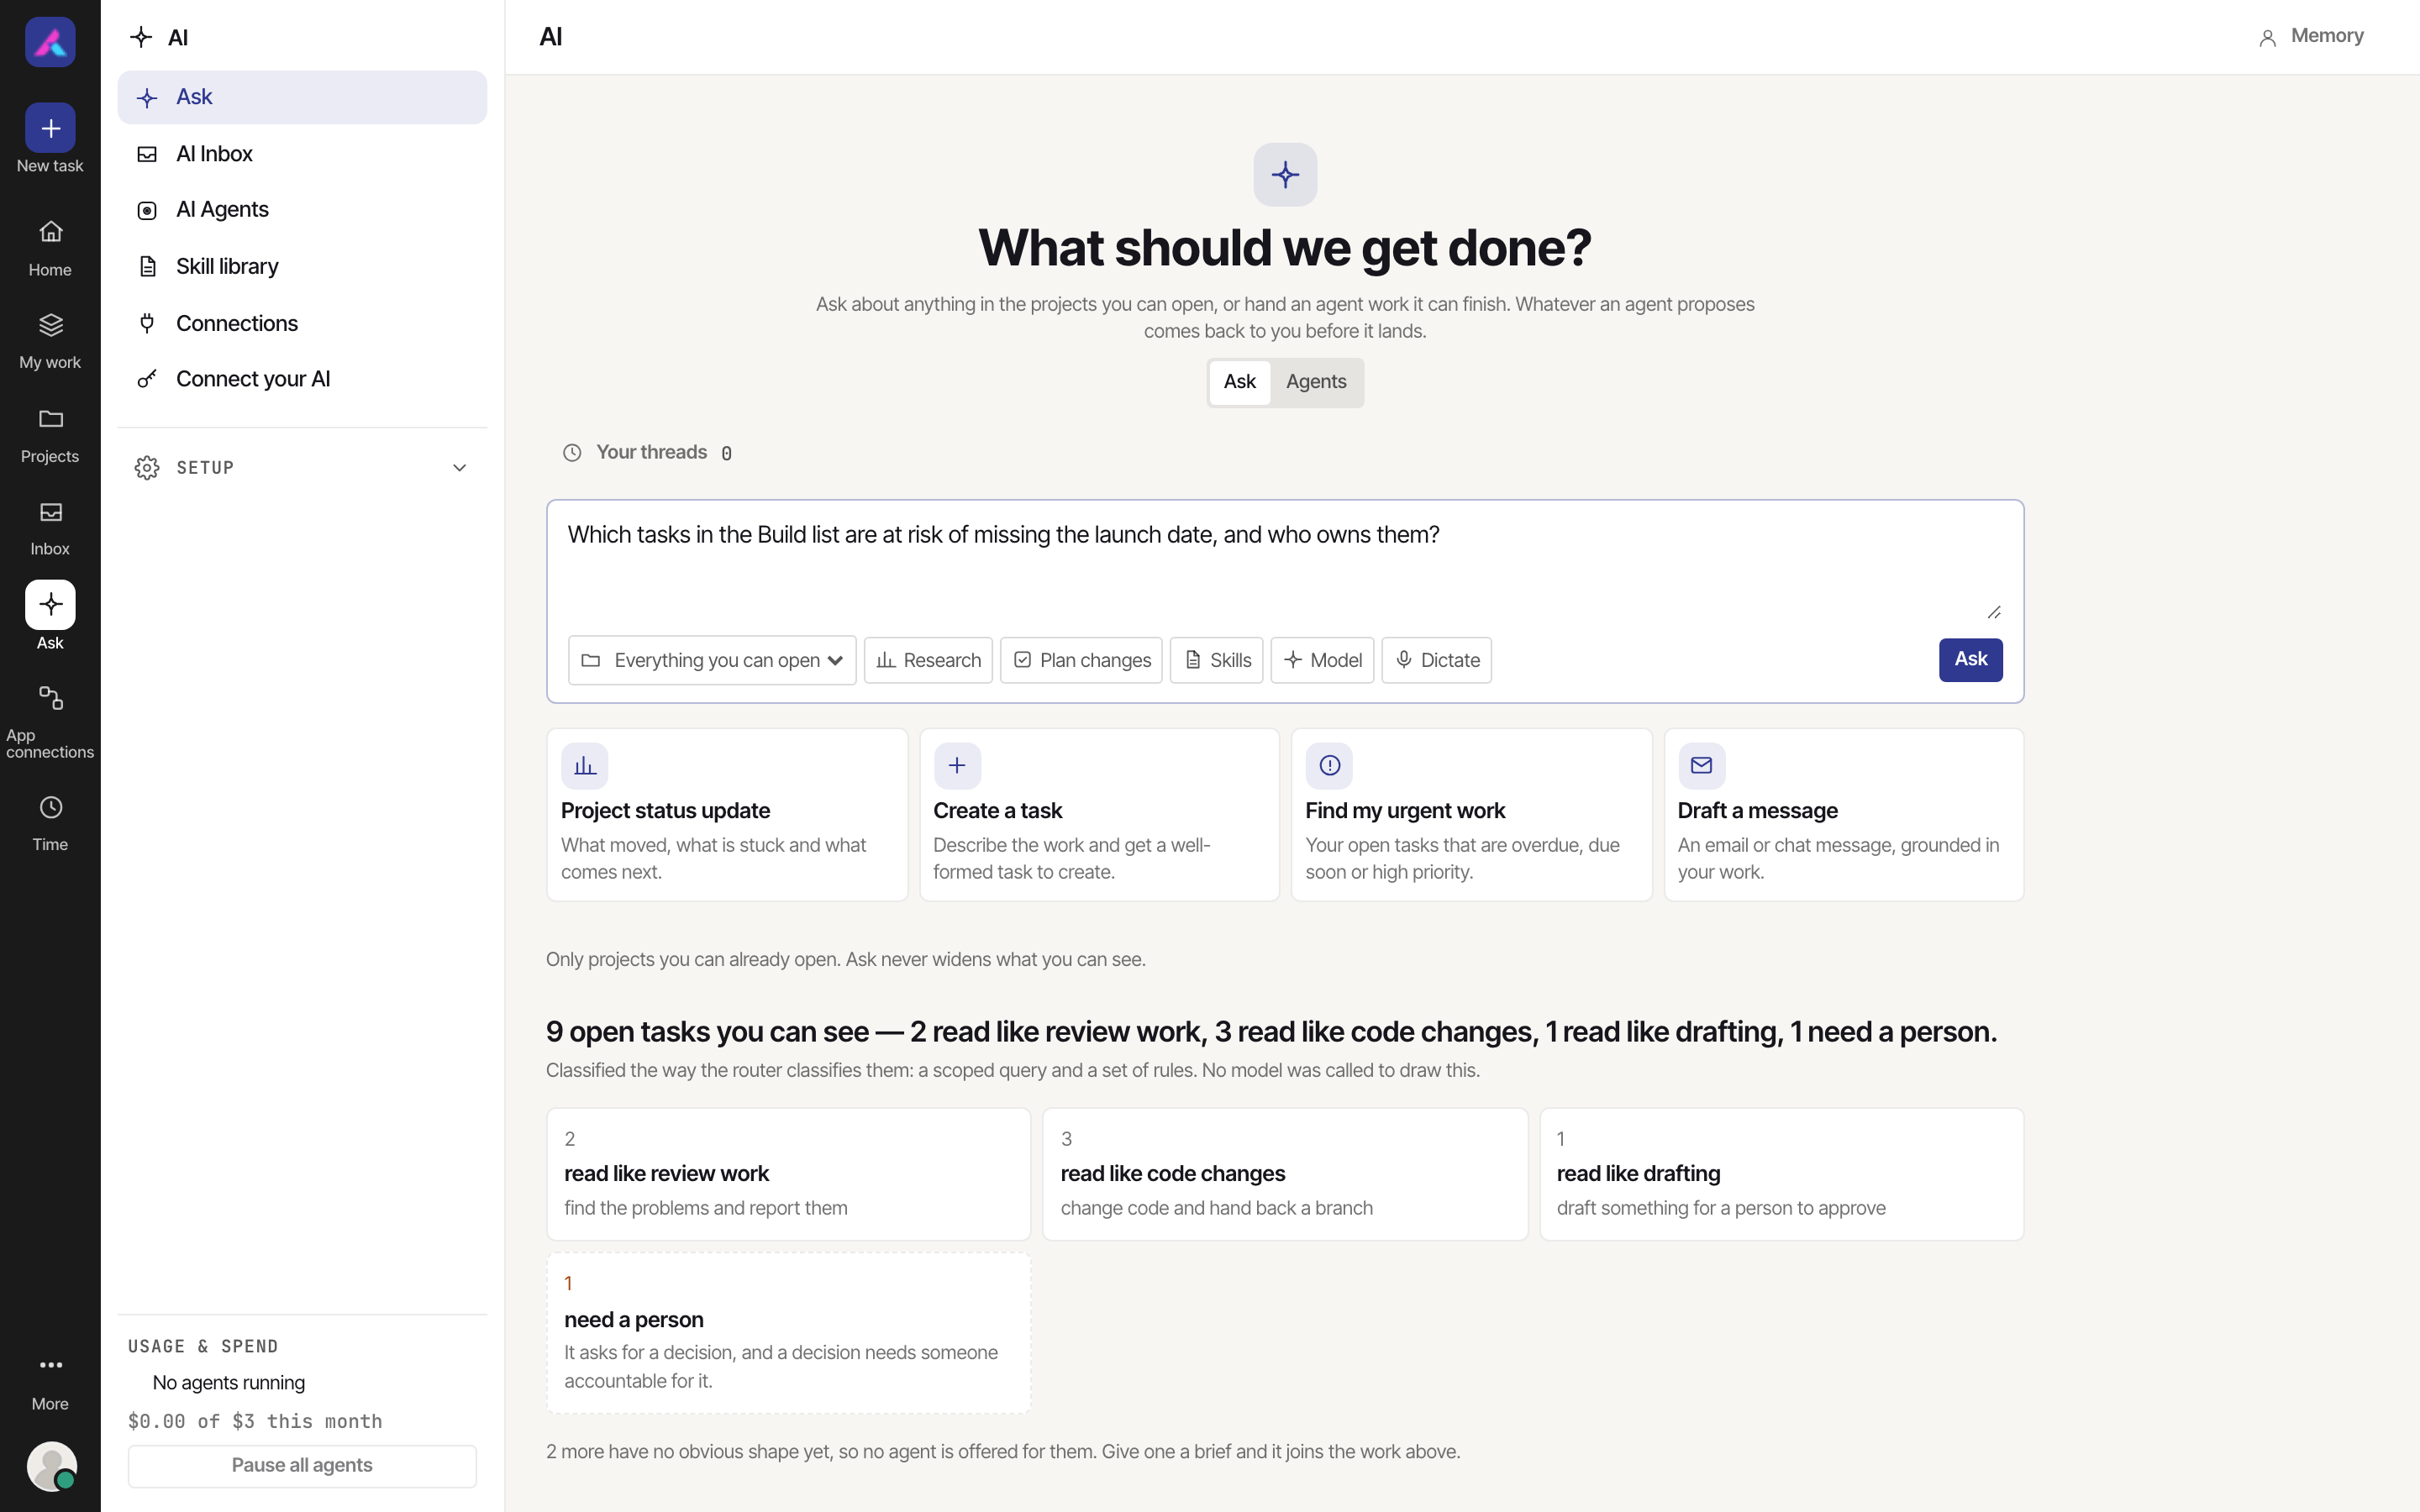Open the Time clock icon in the rail
Image resolution: width=2420 pixels, height=1512 pixels.
pos(50,808)
